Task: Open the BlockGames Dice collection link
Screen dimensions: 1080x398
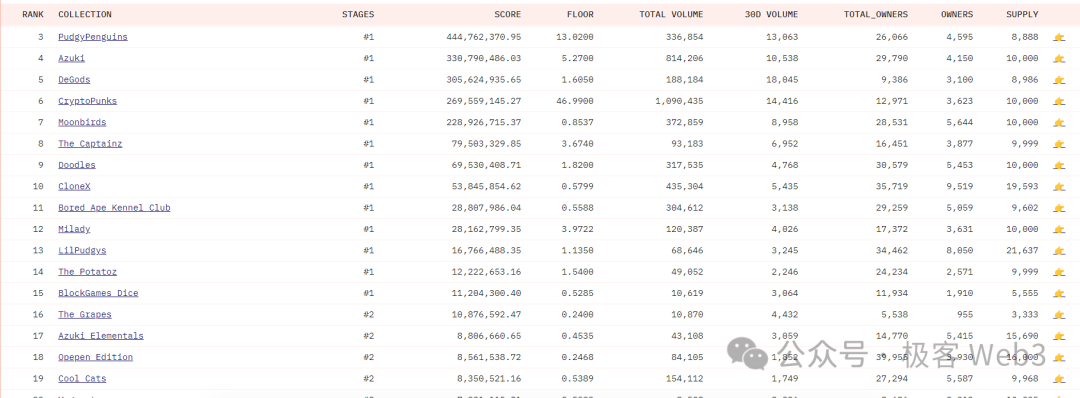Action: tap(98, 293)
